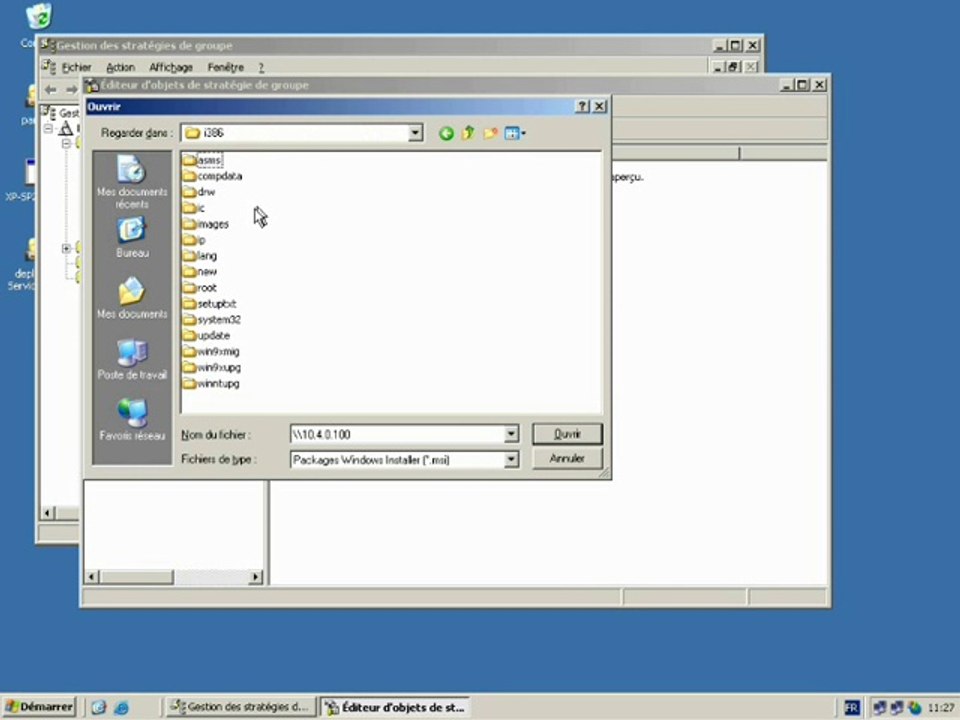This screenshot has width=960, height=720.
Task: Click the FR language indicator
Action: [x=852, y=708]
